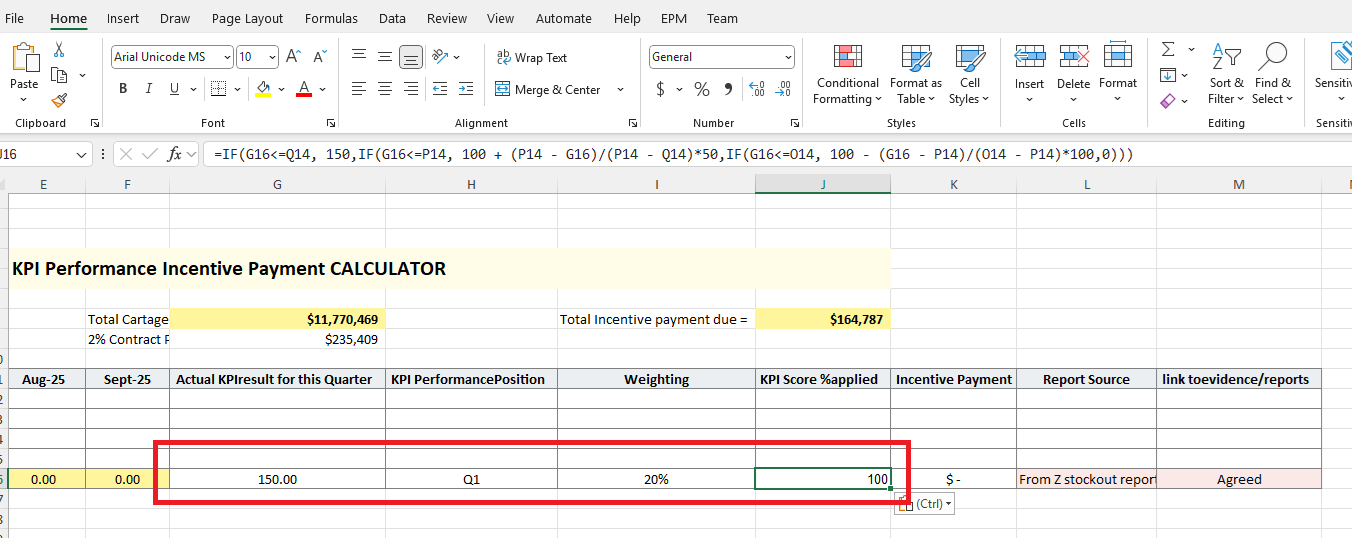Select cell showing $164,787
Screen dimensions: 1352x538
click(x=822, y=319)
